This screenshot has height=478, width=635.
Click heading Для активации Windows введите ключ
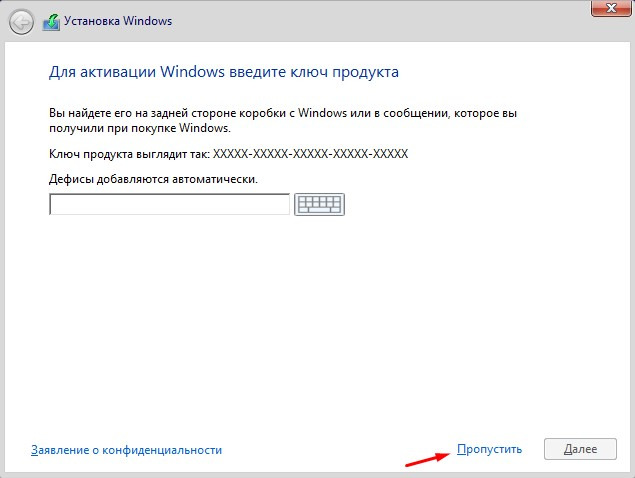click(224, 72)
